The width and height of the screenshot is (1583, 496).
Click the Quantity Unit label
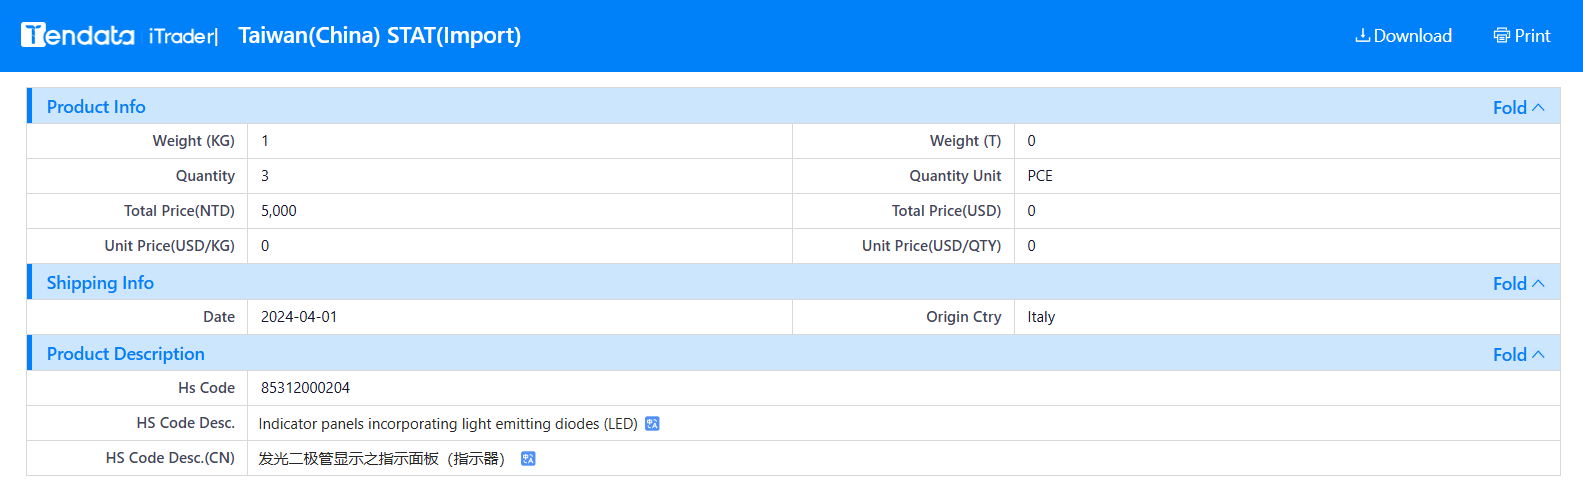pyautogui.click(x=955, y=176)
